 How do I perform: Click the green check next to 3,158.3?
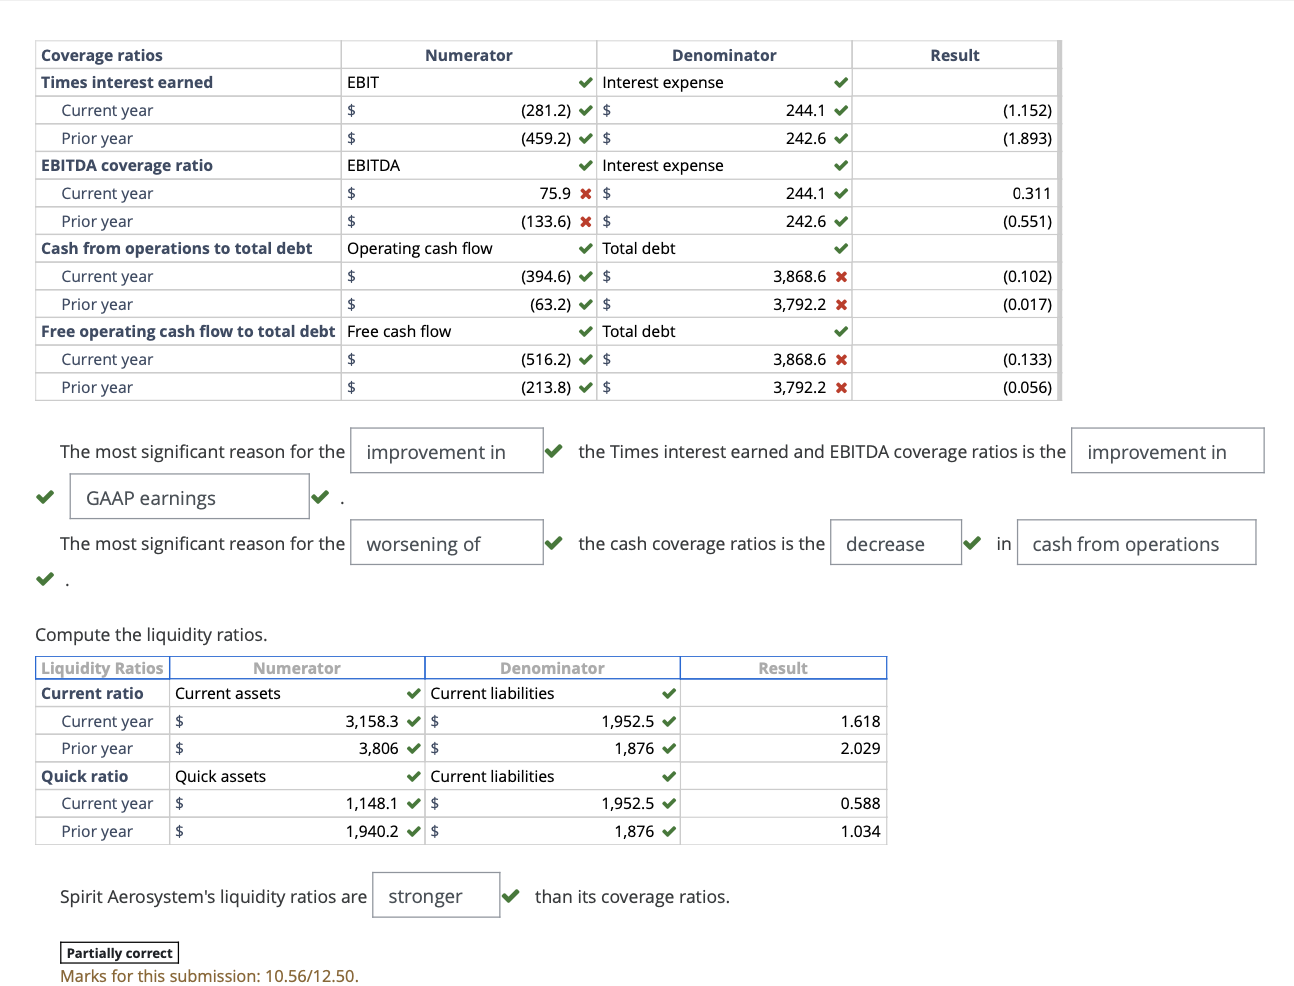(413, 722)
